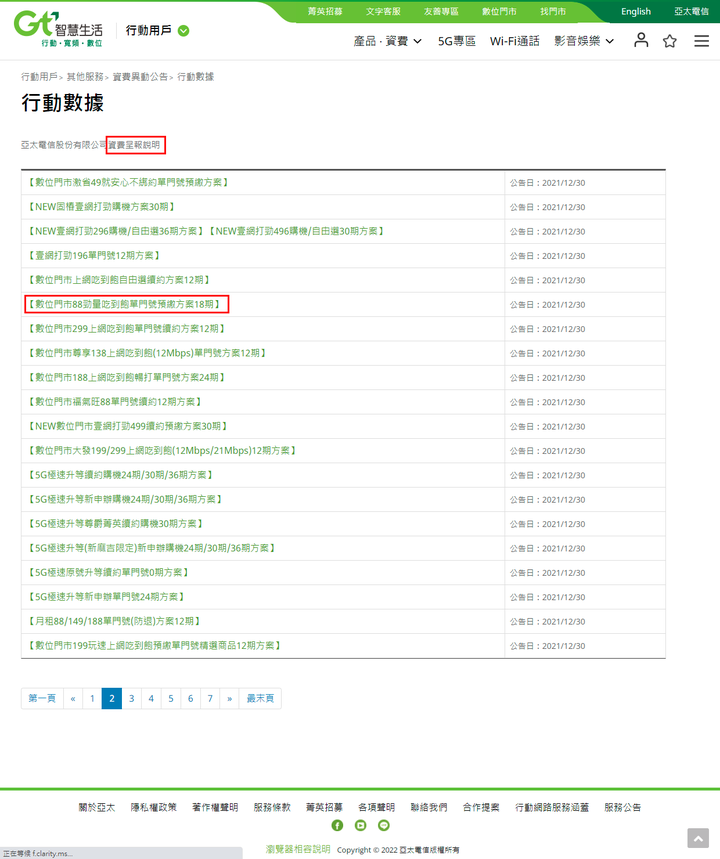Open the user account icon

(x=641, y=41)
